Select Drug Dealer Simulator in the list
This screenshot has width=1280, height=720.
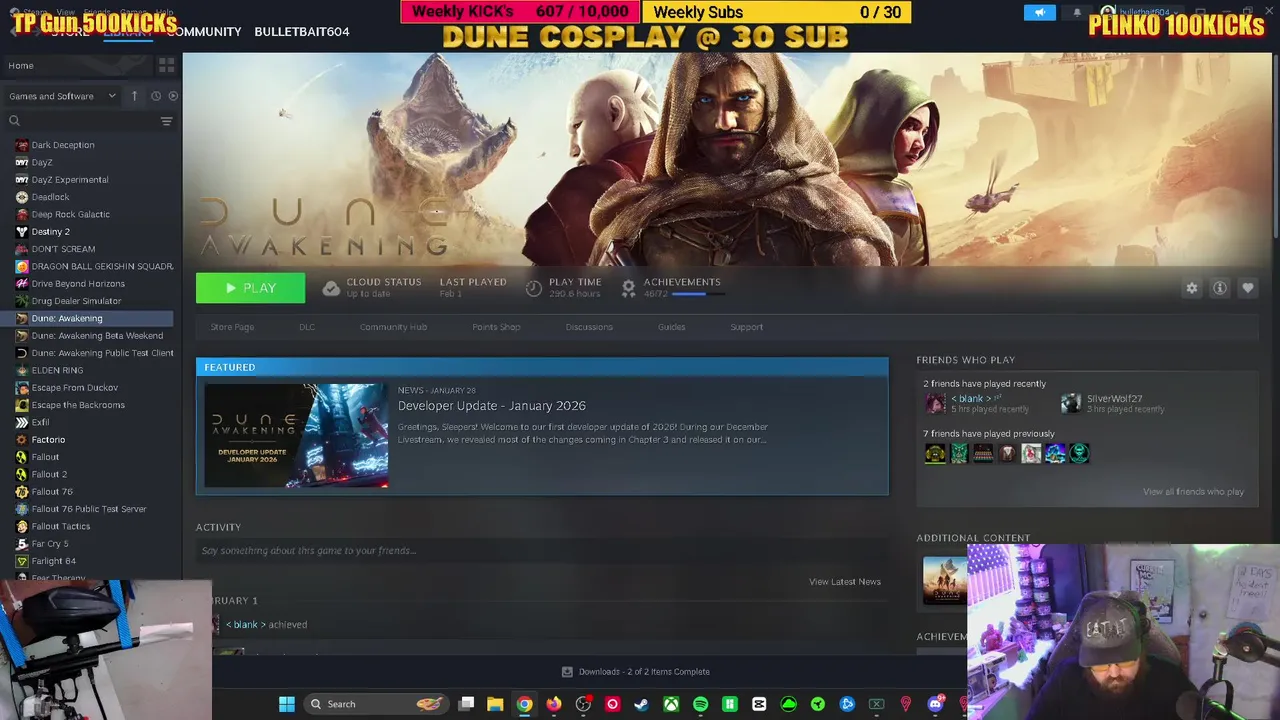[x=76, y=301]
